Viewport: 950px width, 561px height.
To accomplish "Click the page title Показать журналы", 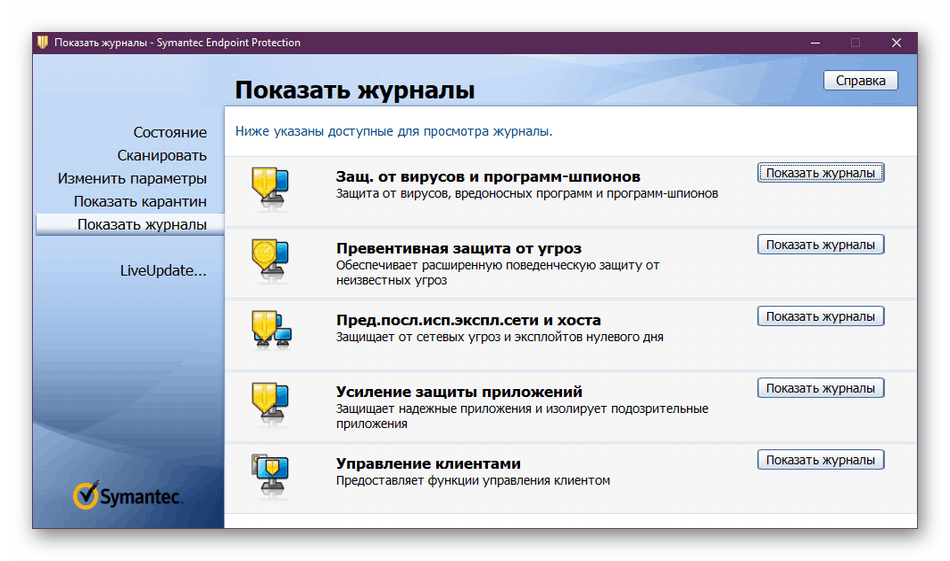I will (354, 90).
